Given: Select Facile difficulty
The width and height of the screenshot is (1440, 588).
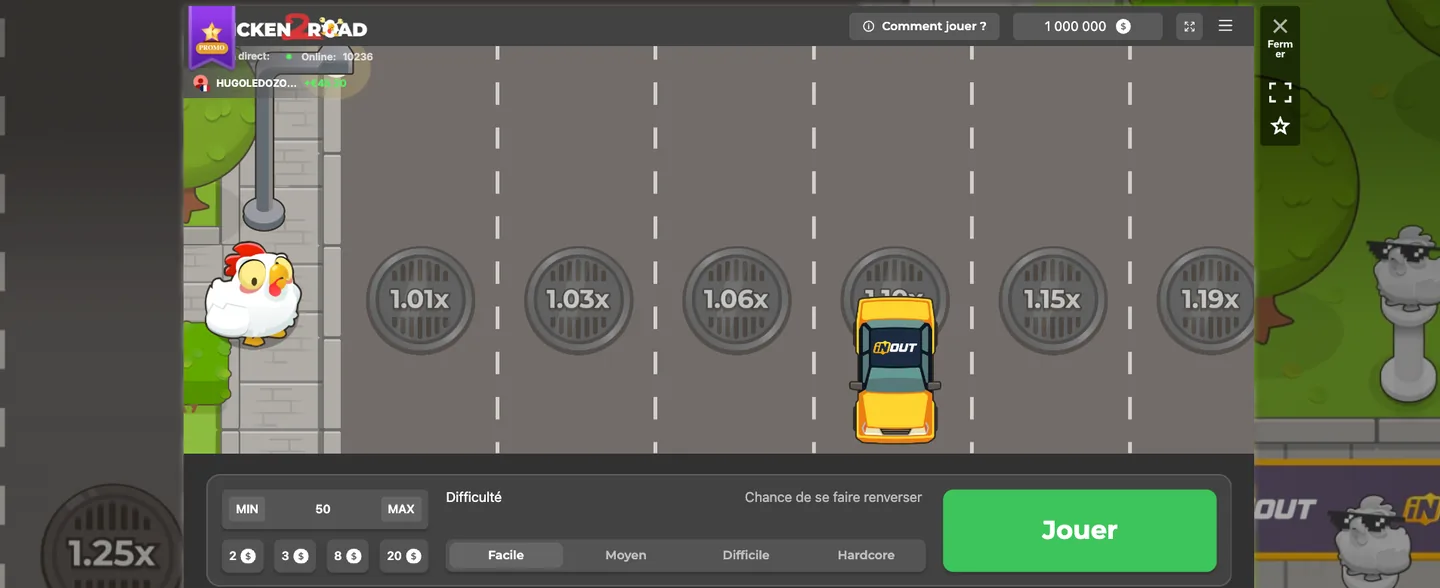Looking at the screenshot, I should coord(506,555).
